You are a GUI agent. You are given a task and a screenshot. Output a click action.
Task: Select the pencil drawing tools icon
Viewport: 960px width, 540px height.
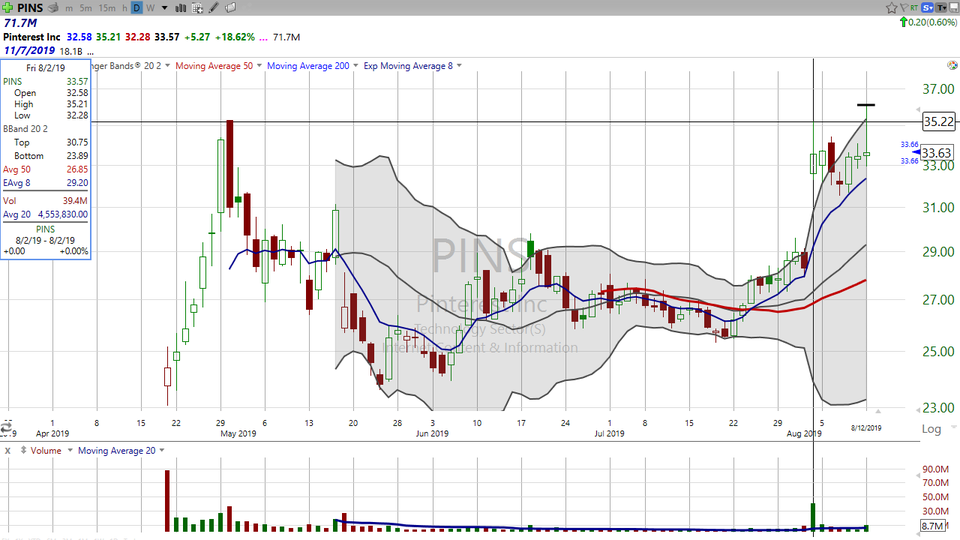[x=214, y=8]
